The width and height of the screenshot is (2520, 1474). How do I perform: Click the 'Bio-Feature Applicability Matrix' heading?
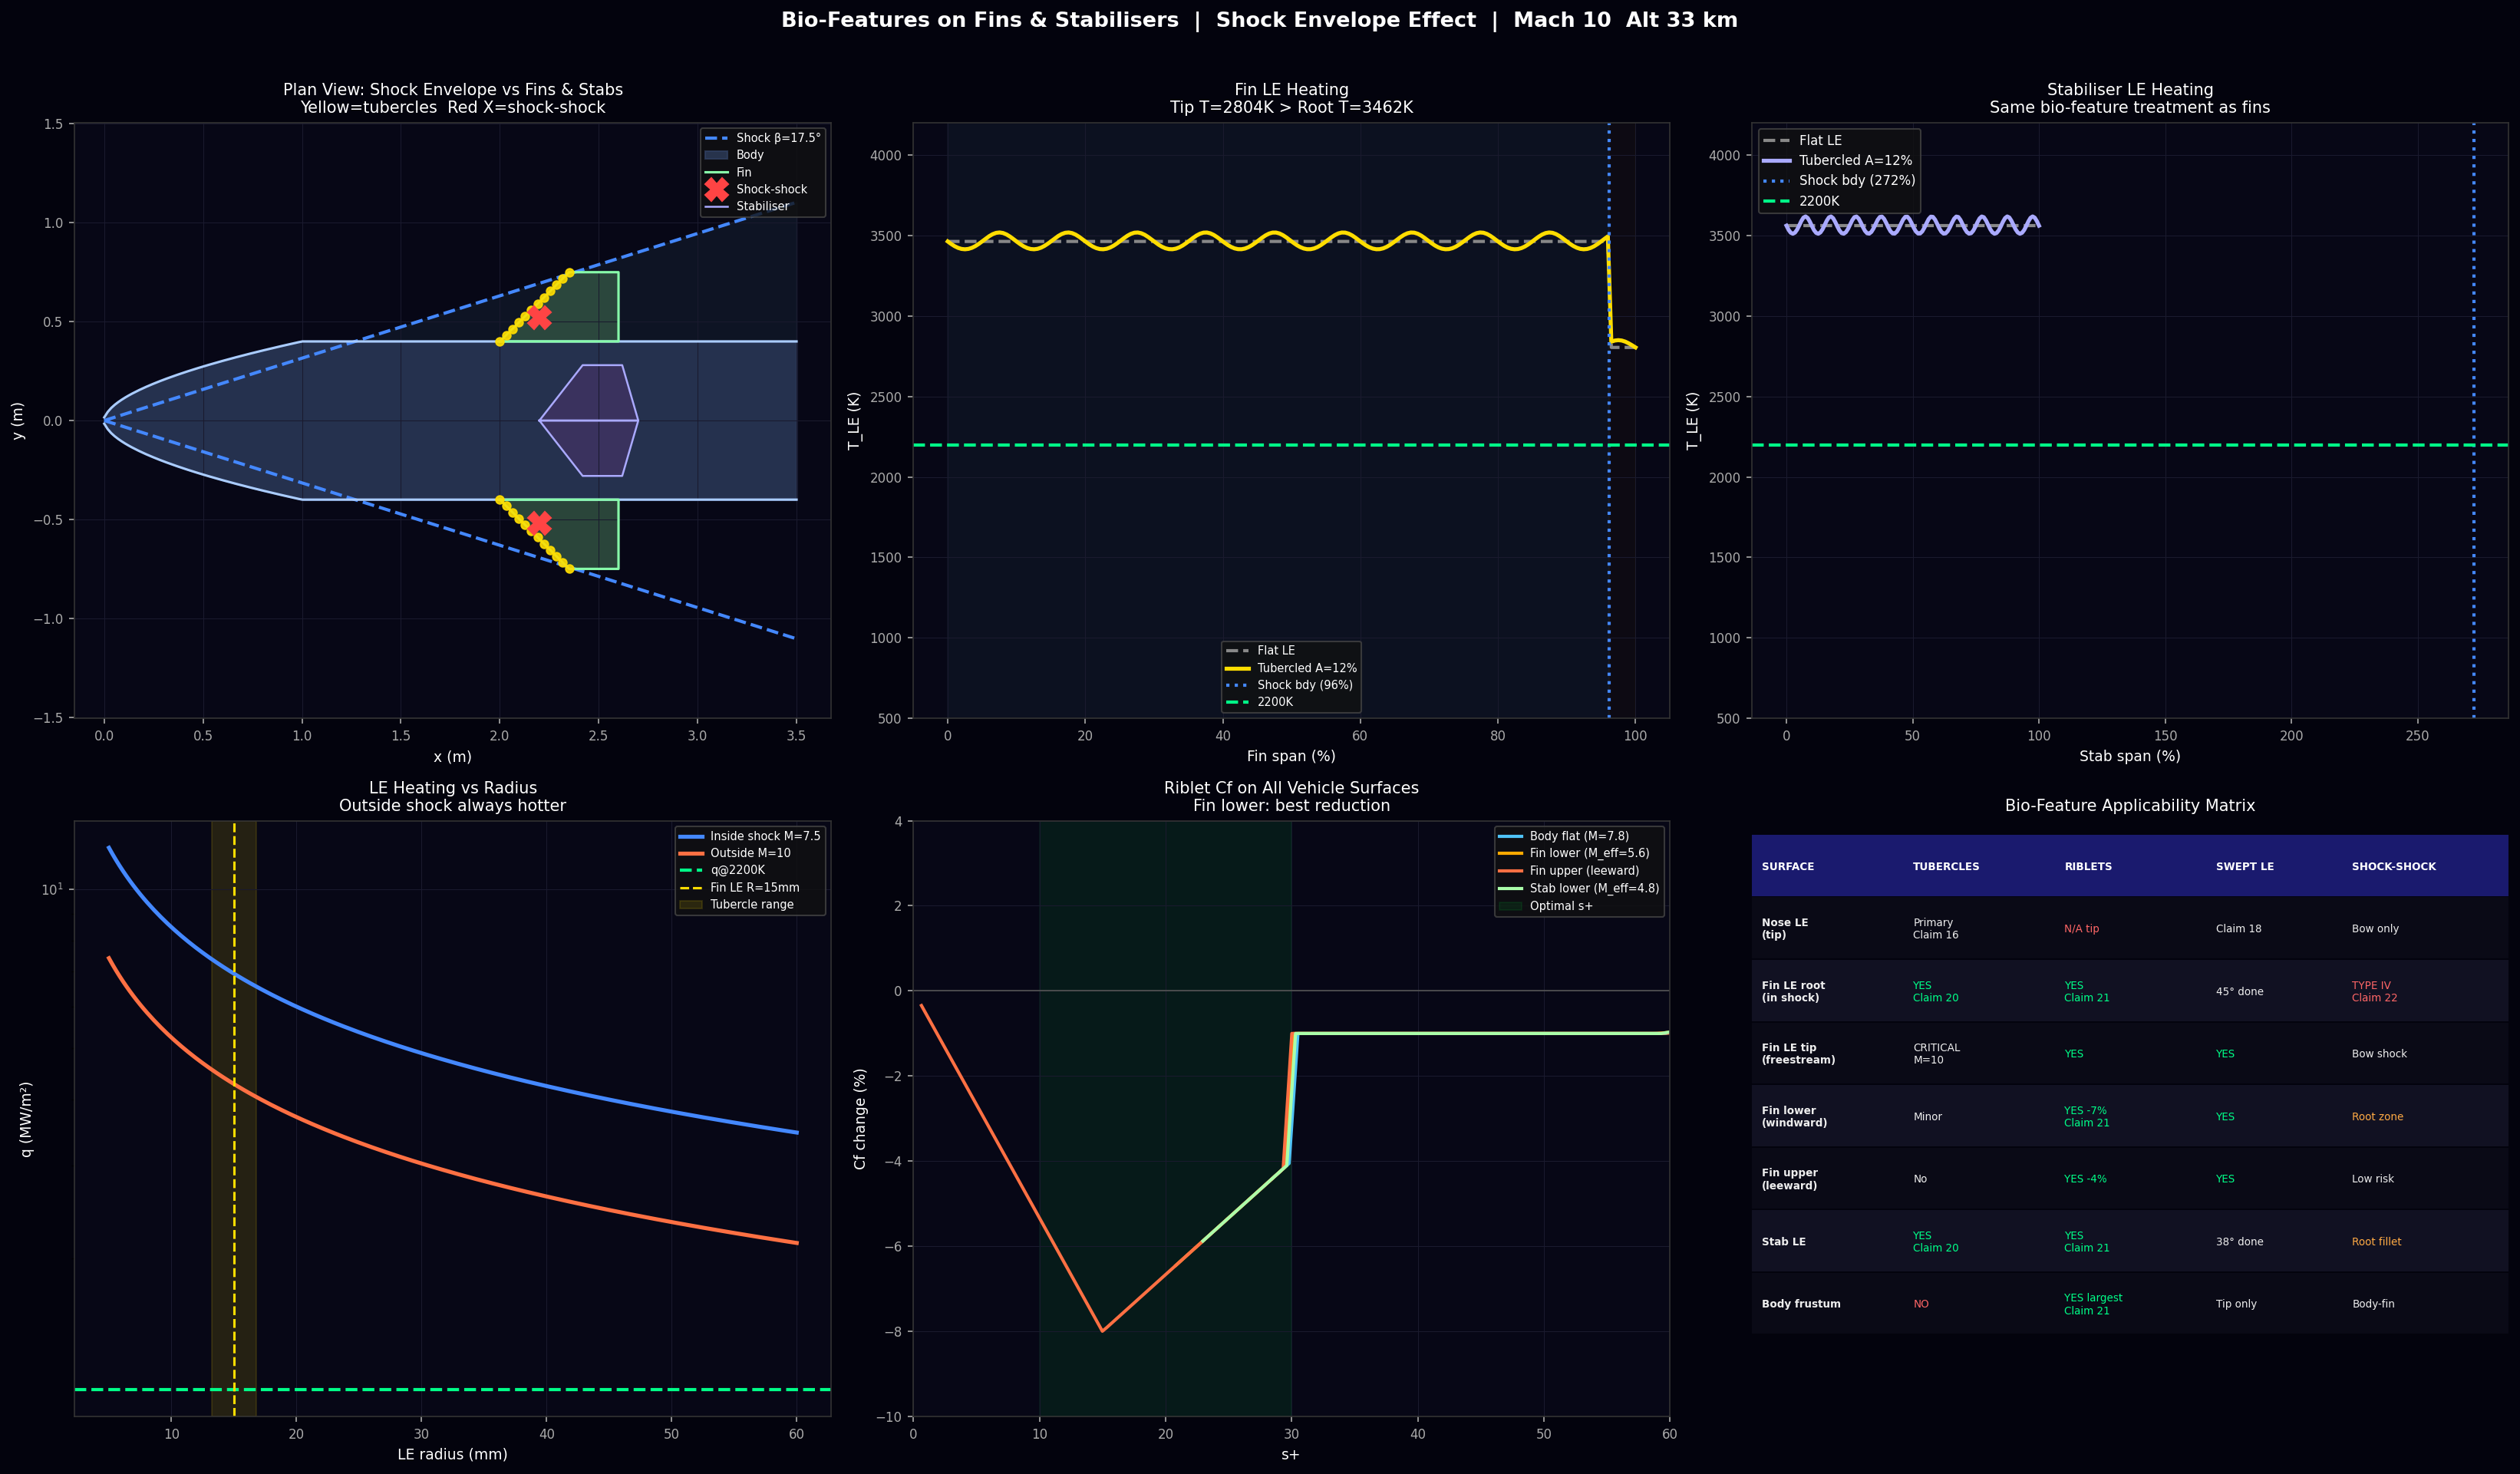(2130, 806)
